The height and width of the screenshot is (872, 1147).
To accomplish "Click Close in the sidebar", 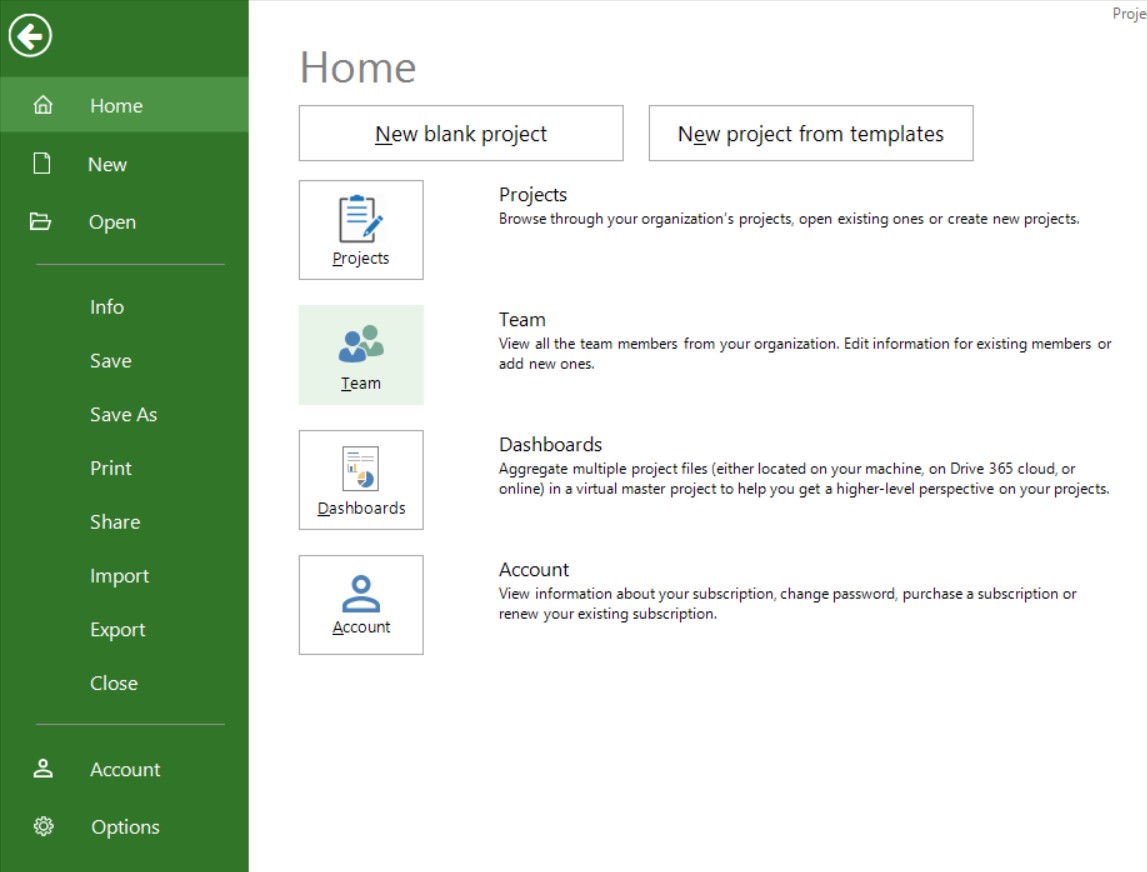I will point(114,682).
